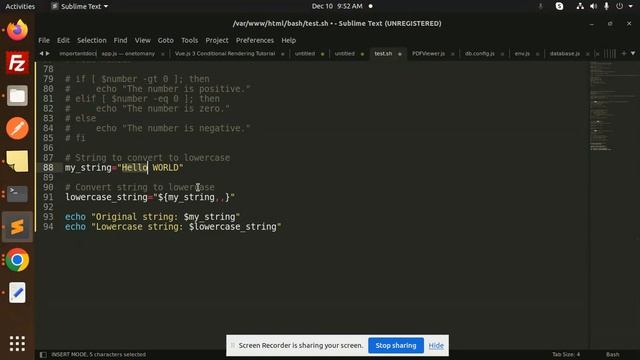Viewport: 640px width, 360px height.
Task: Open the Preferences menu
Action: [255, 40]
